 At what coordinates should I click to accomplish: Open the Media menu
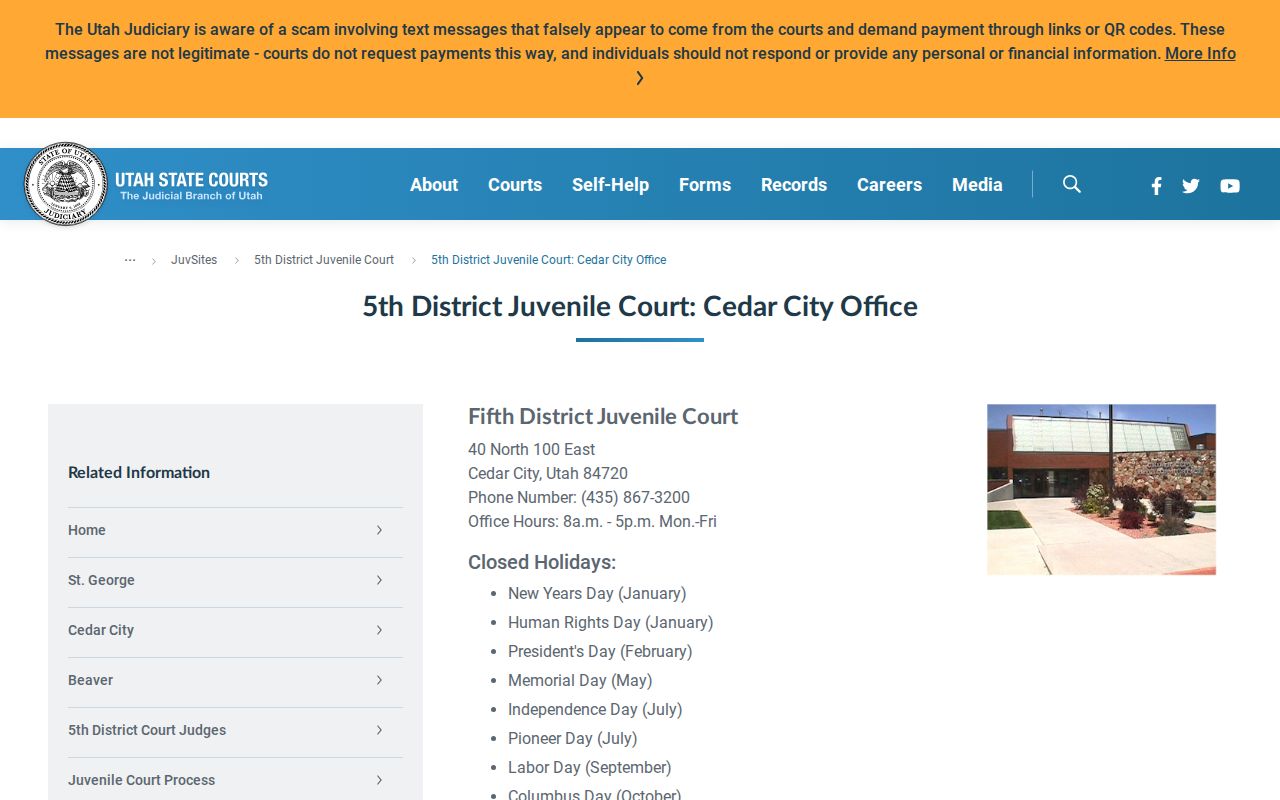tap(977, 185)
